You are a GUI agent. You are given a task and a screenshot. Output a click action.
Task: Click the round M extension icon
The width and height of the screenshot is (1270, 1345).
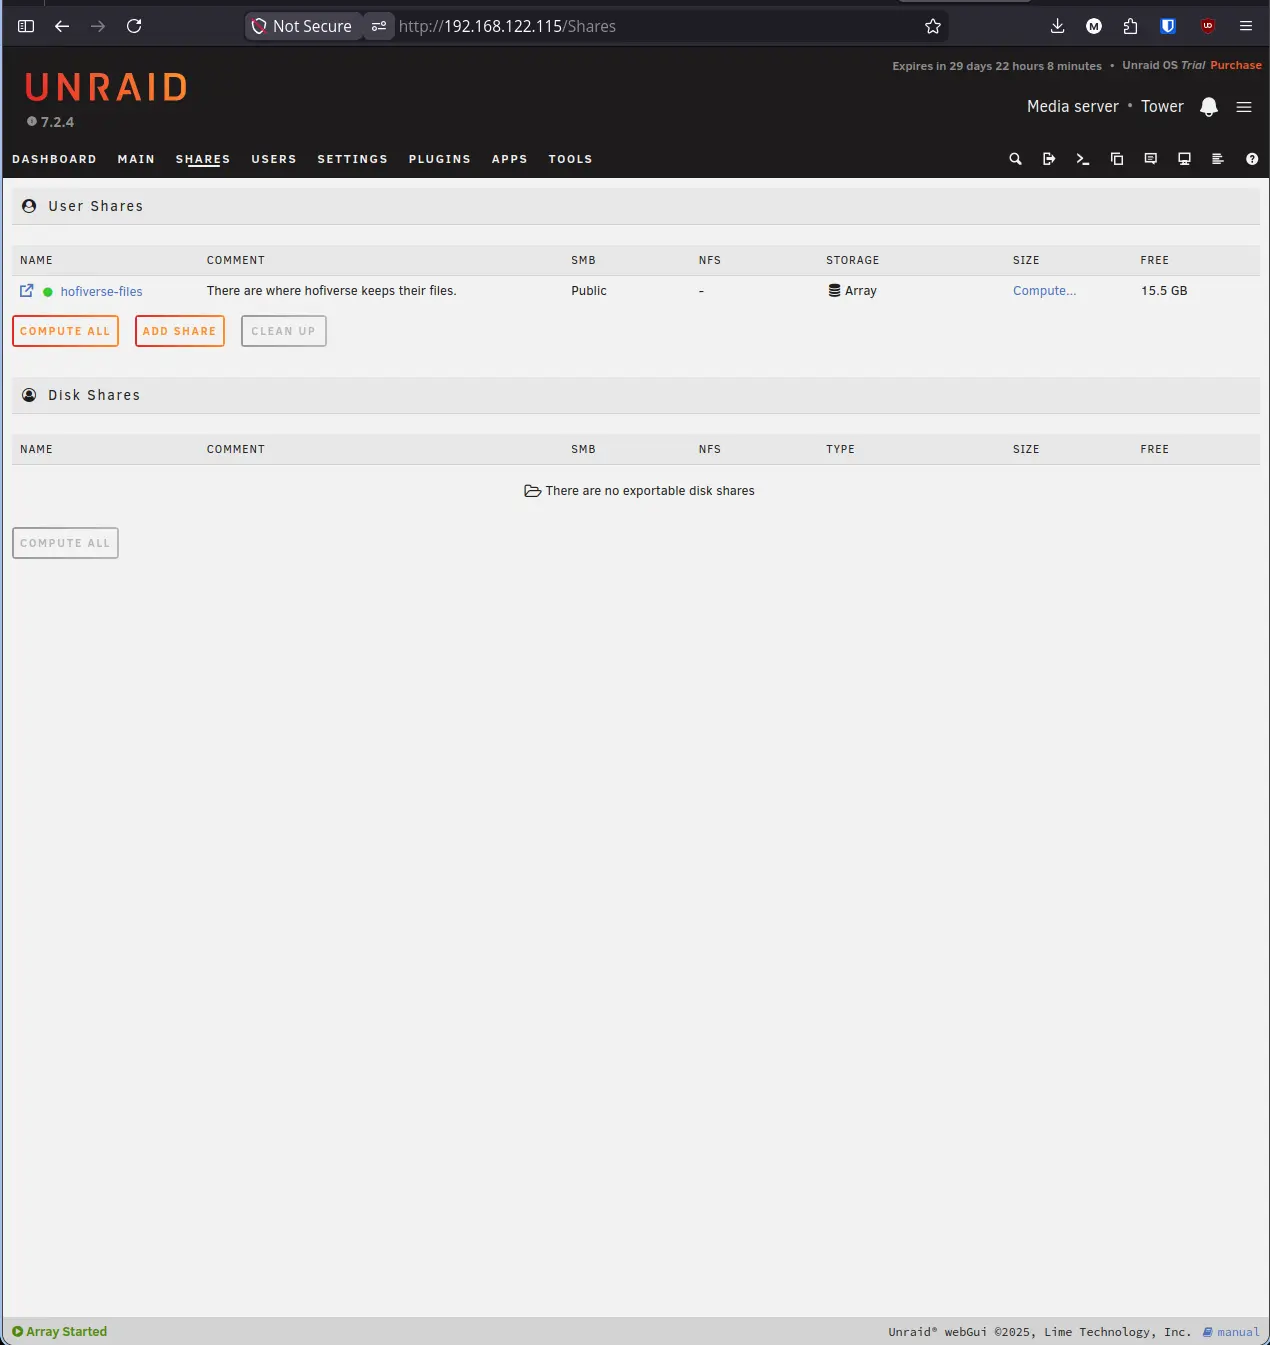pyautogui.click(x=1094, y=26)
